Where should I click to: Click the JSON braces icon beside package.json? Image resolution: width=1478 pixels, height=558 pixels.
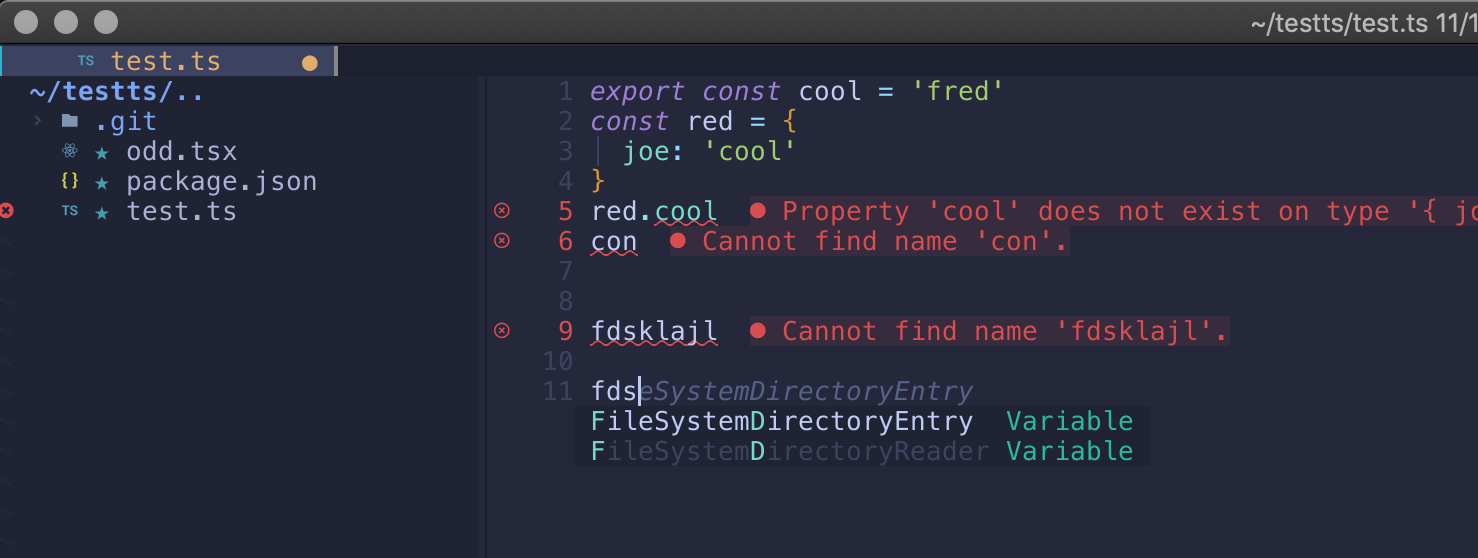coord(69,182)
